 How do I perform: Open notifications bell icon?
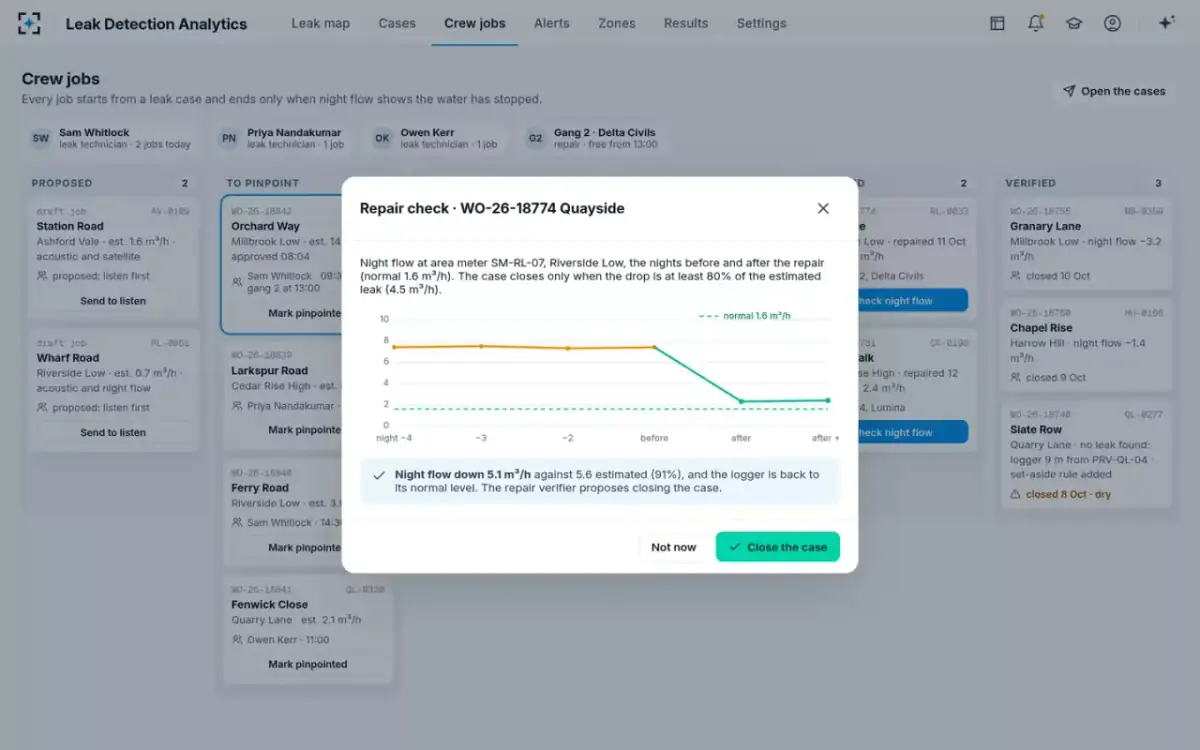(x=1036, y=23)
